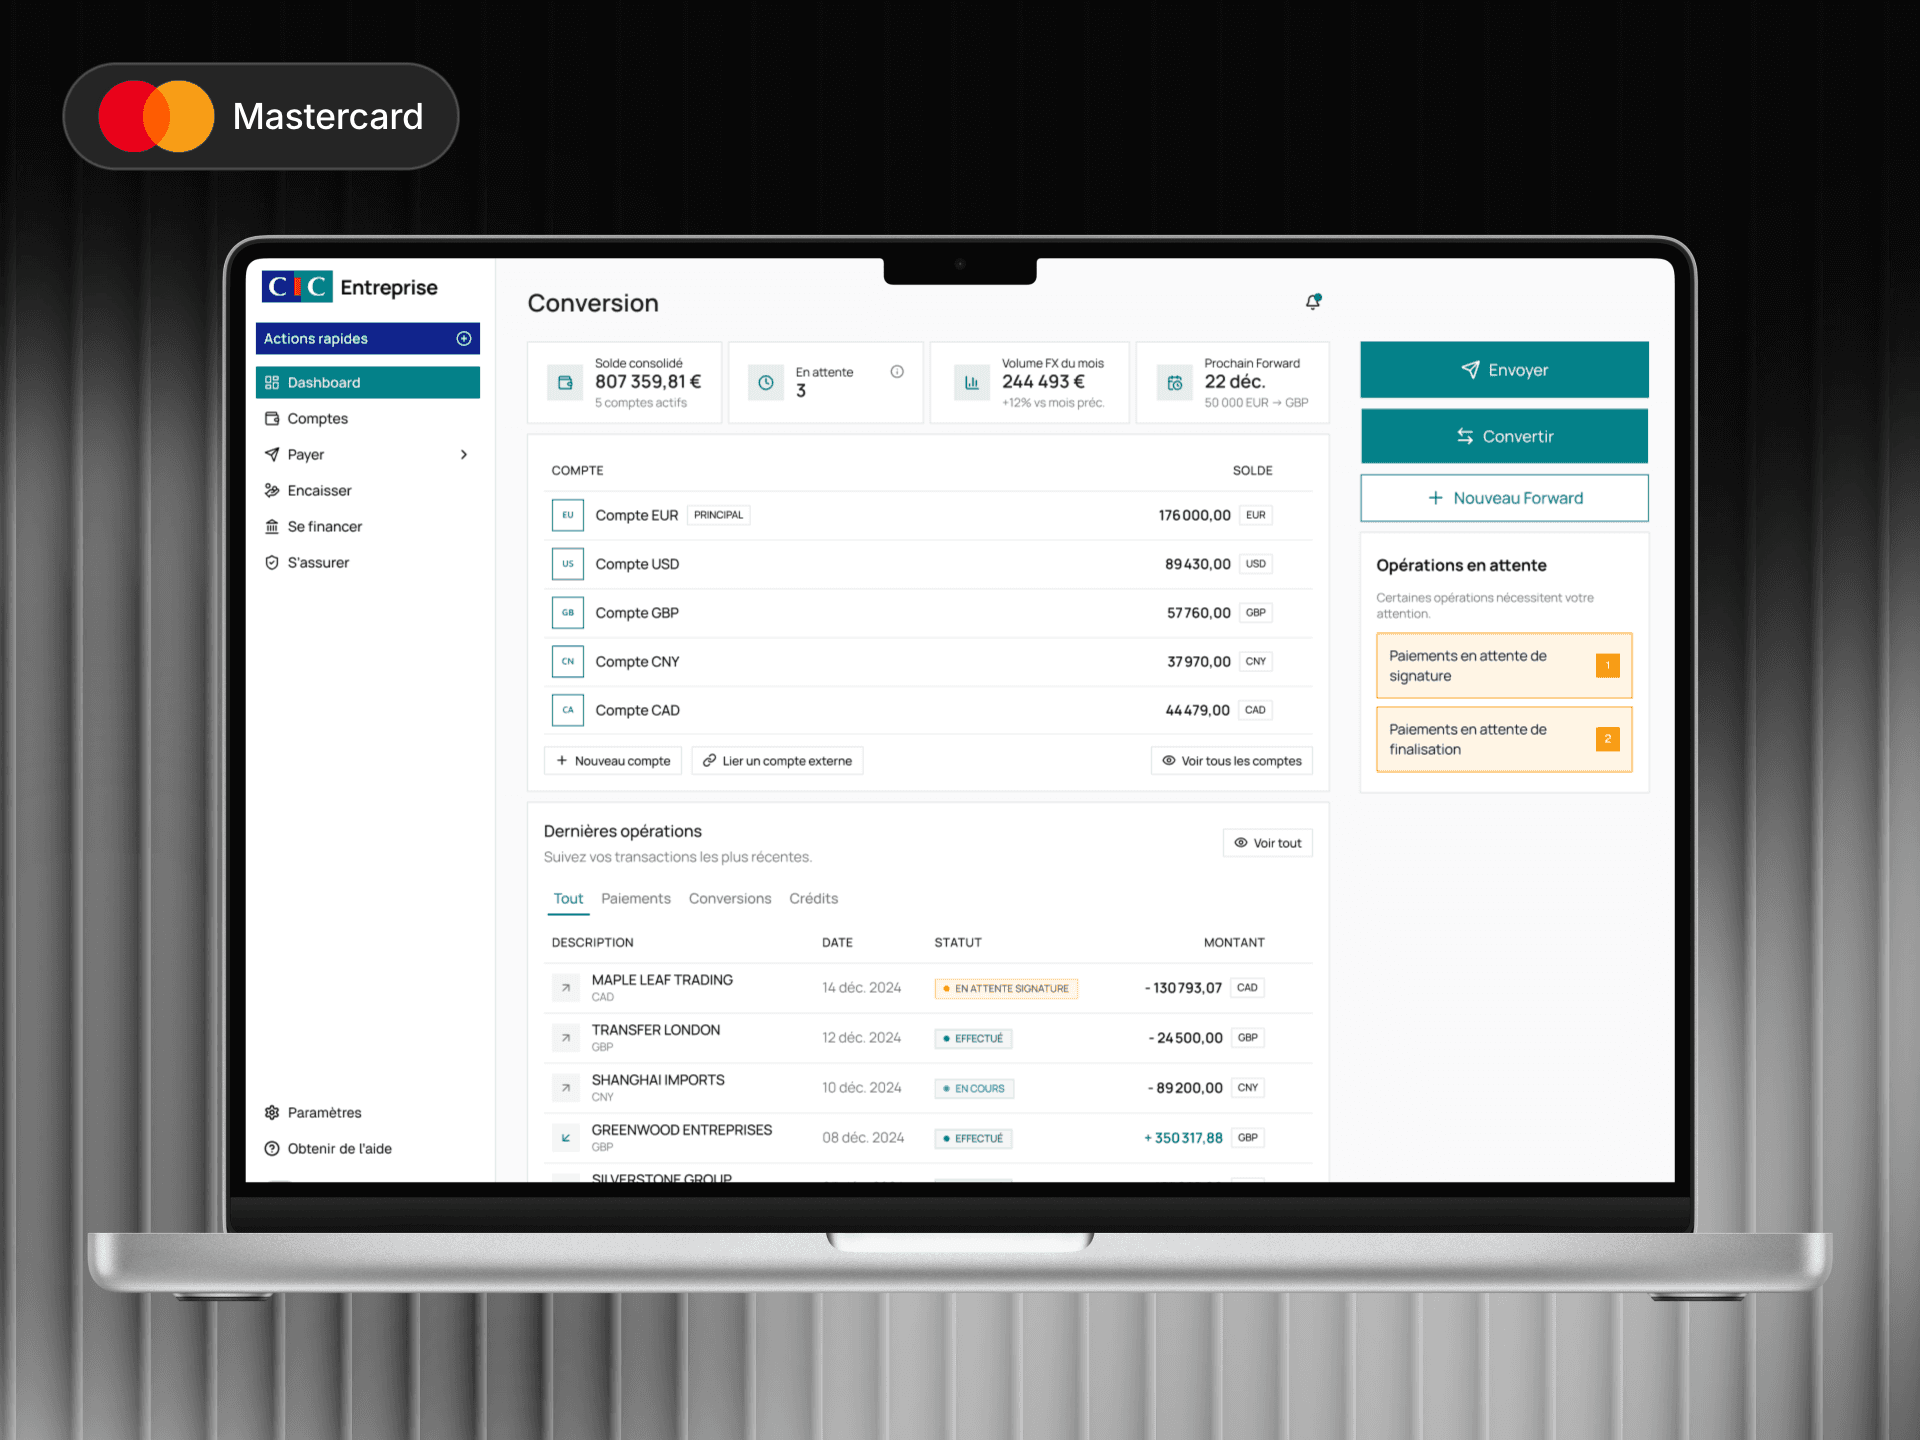Viewport: 1920px width, 1440px height.
Task: Click the wallet icon in Solde consolidé card
Action: click(x=565, y=382)
